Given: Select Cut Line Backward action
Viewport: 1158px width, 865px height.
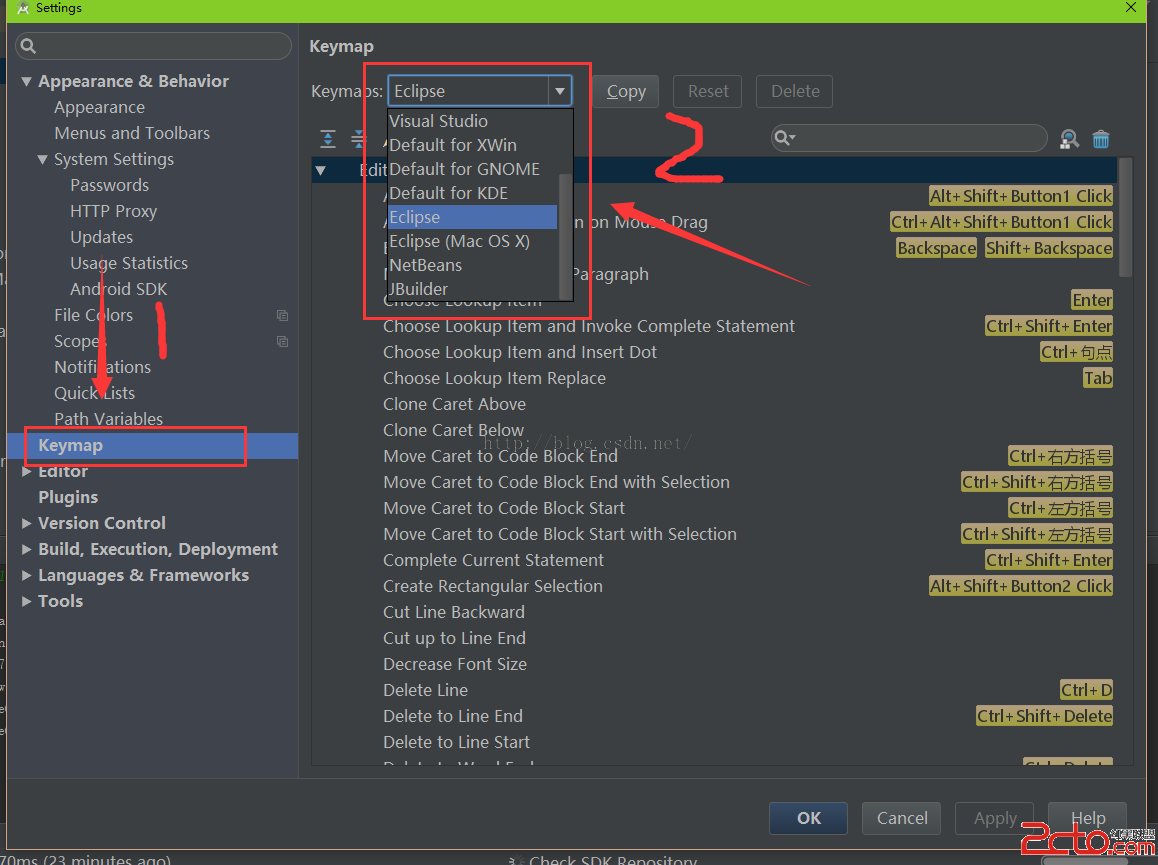Looking at the screenshot, I should 454,612.
